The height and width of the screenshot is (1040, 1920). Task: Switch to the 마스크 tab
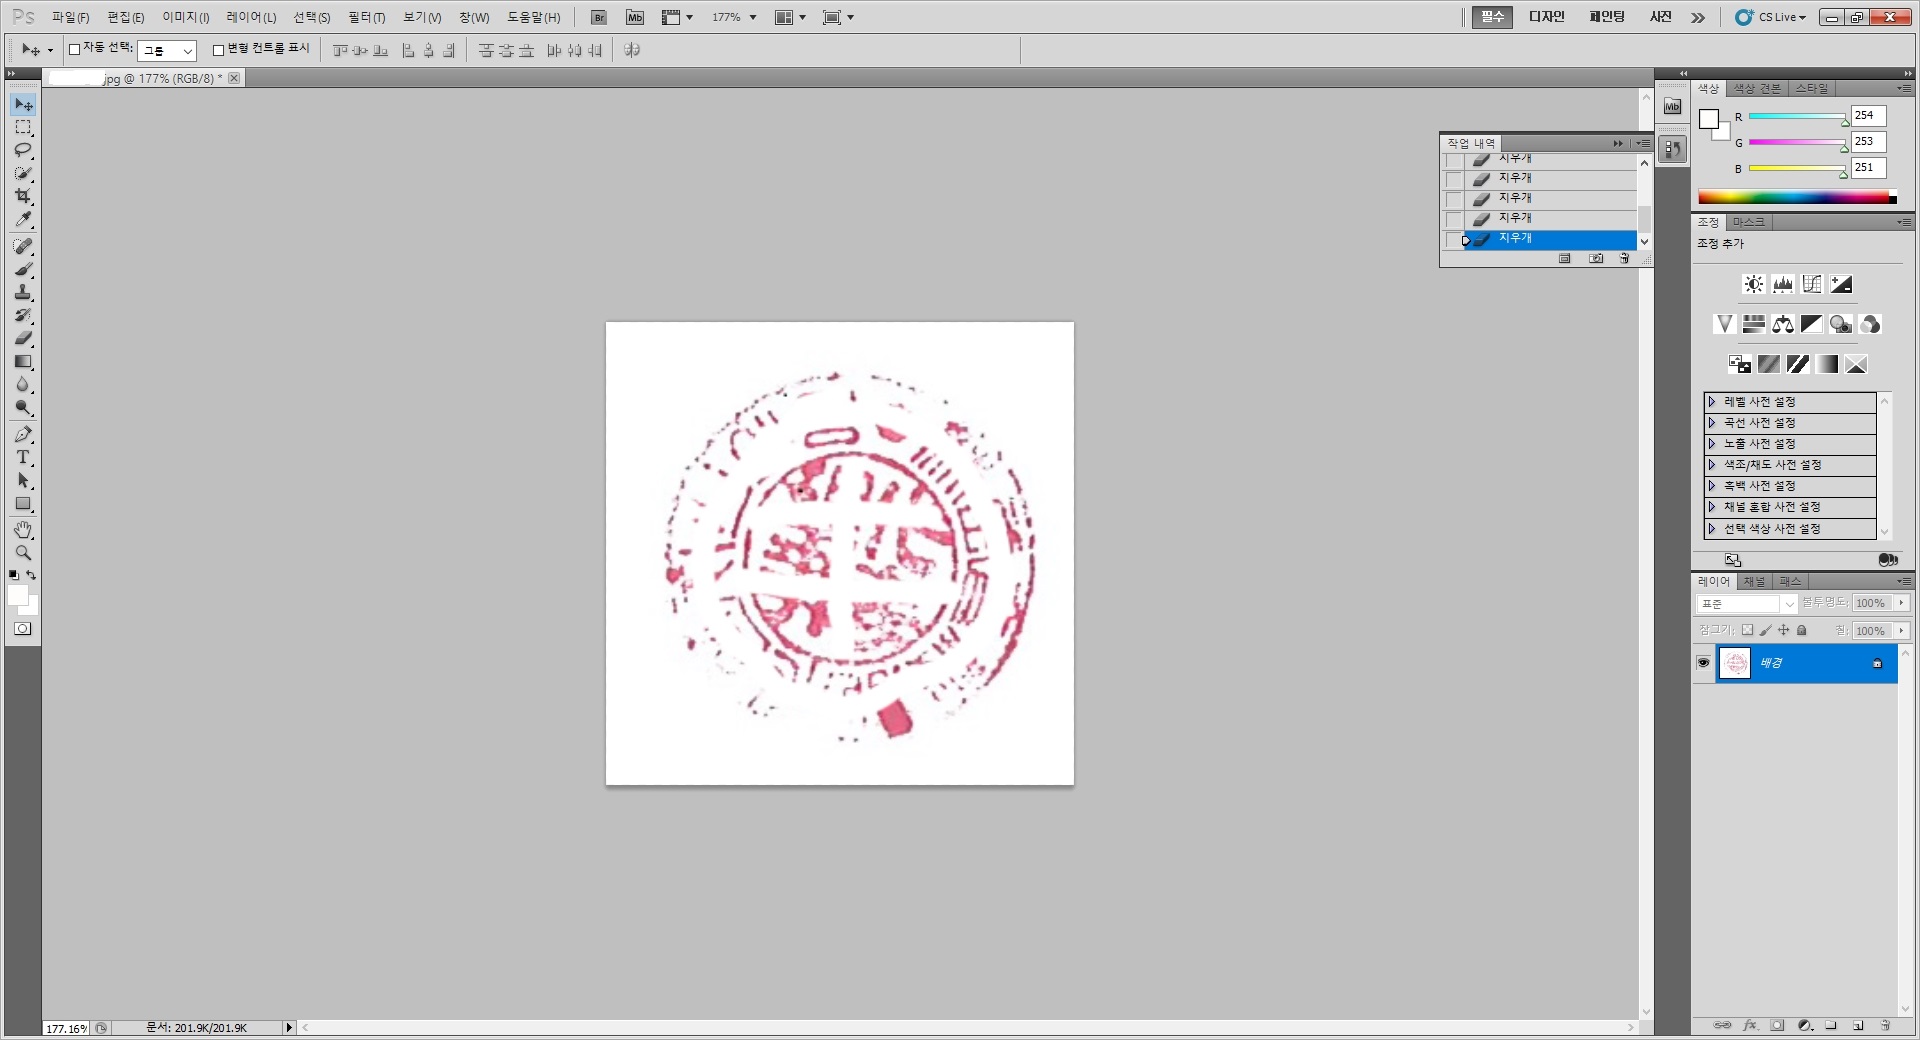coord(1748,222)
